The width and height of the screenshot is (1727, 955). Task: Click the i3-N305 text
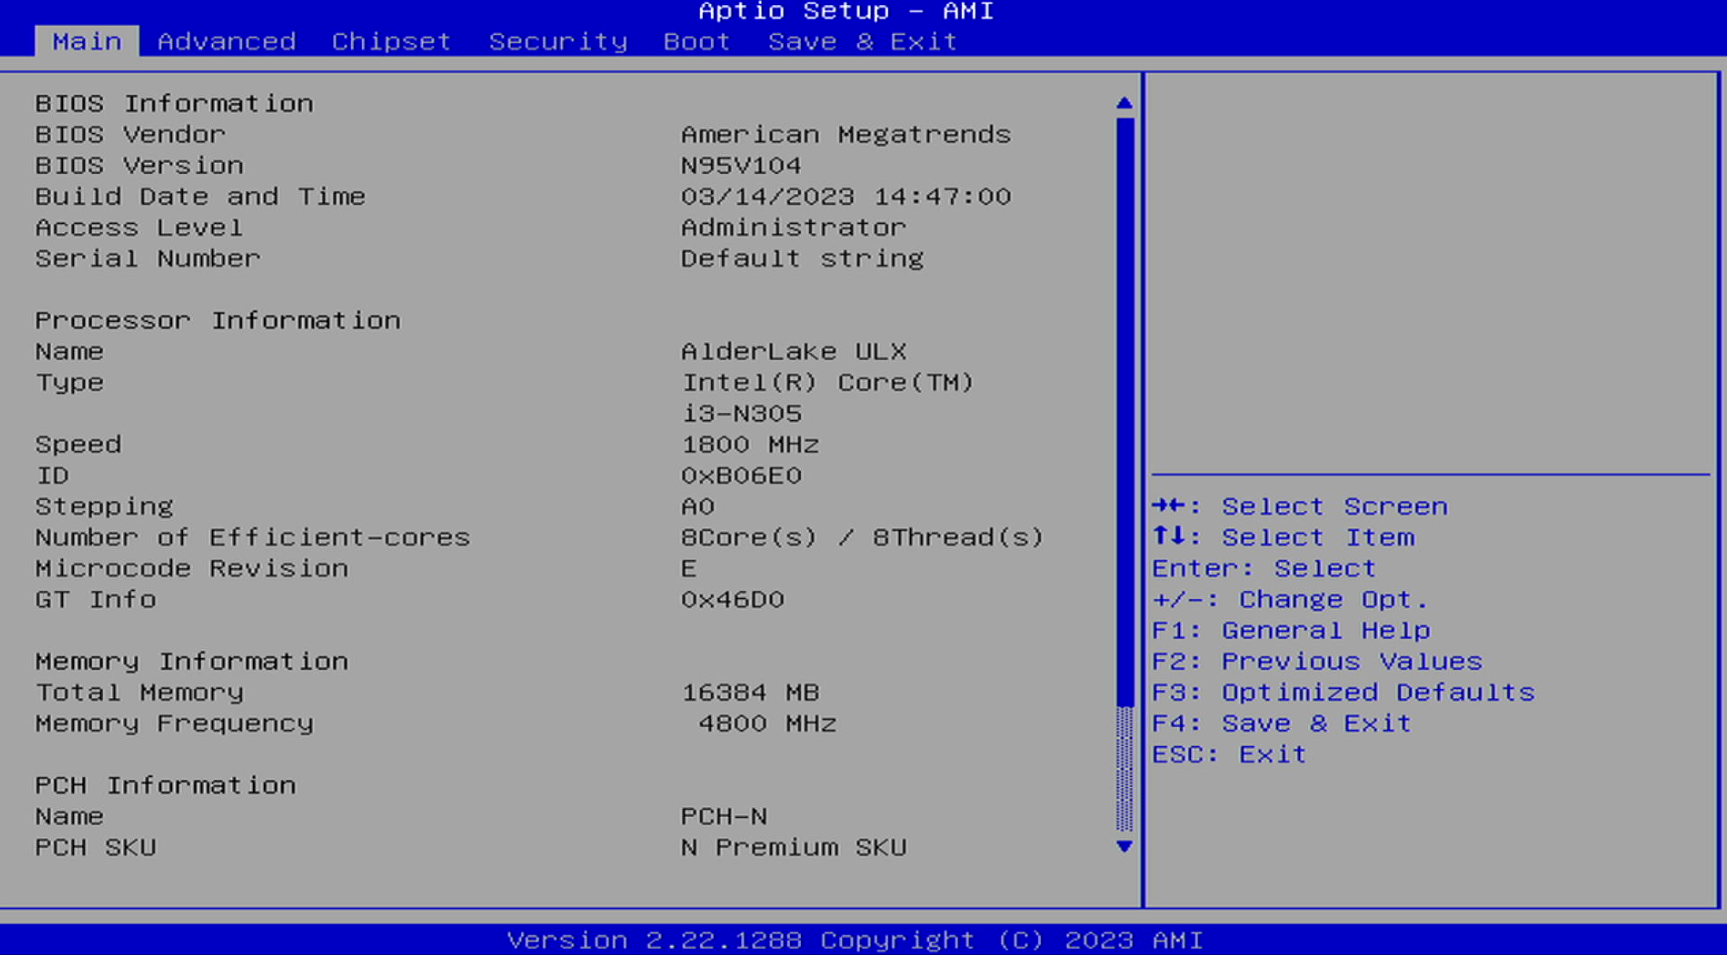pos(741,413)
